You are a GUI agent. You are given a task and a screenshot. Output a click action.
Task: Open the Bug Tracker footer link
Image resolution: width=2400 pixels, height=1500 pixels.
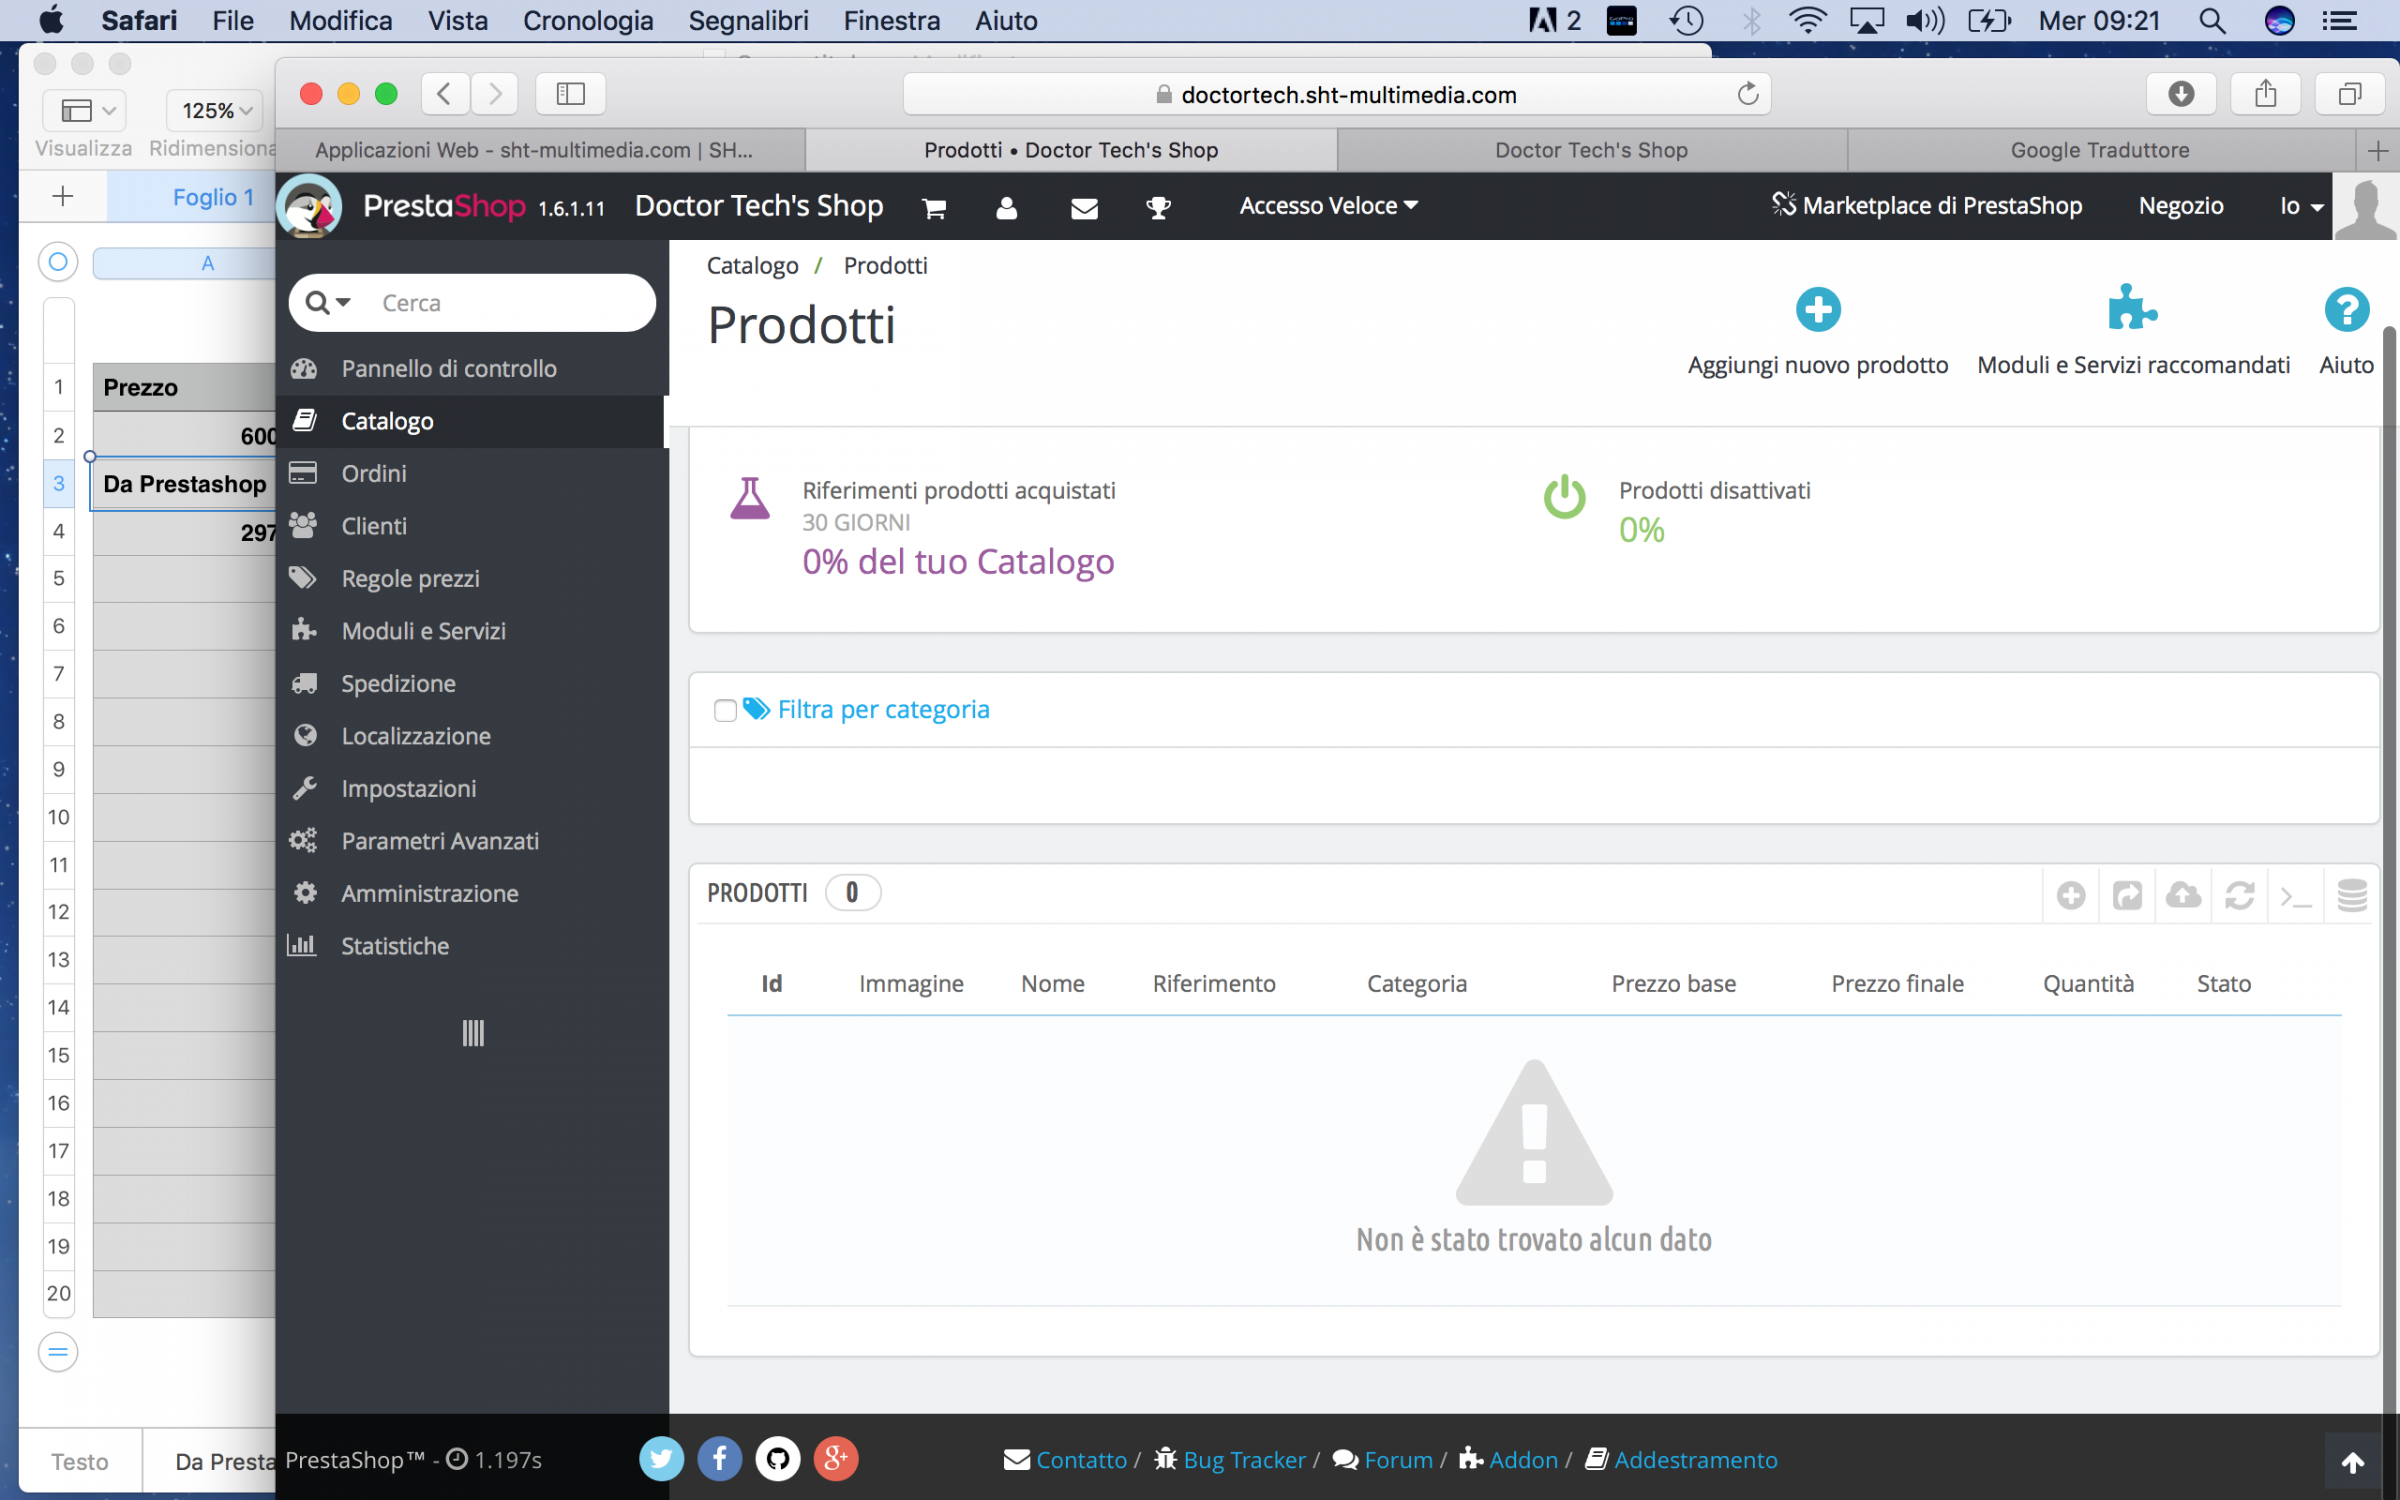(x=1243, y=1460)
